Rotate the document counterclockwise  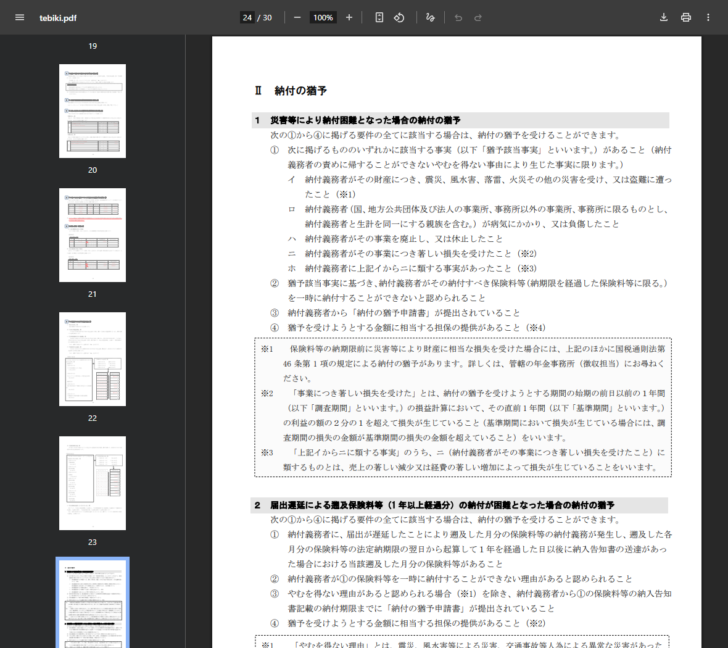coord(399,18)
